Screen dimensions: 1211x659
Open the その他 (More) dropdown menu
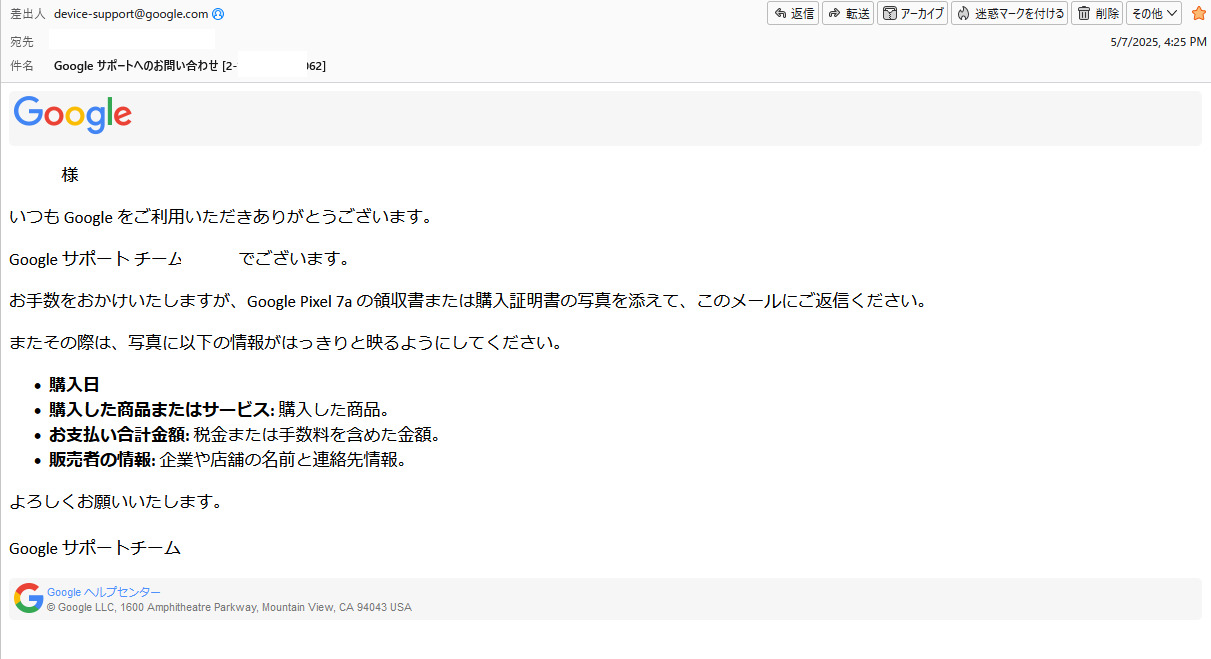point(1154,14)
